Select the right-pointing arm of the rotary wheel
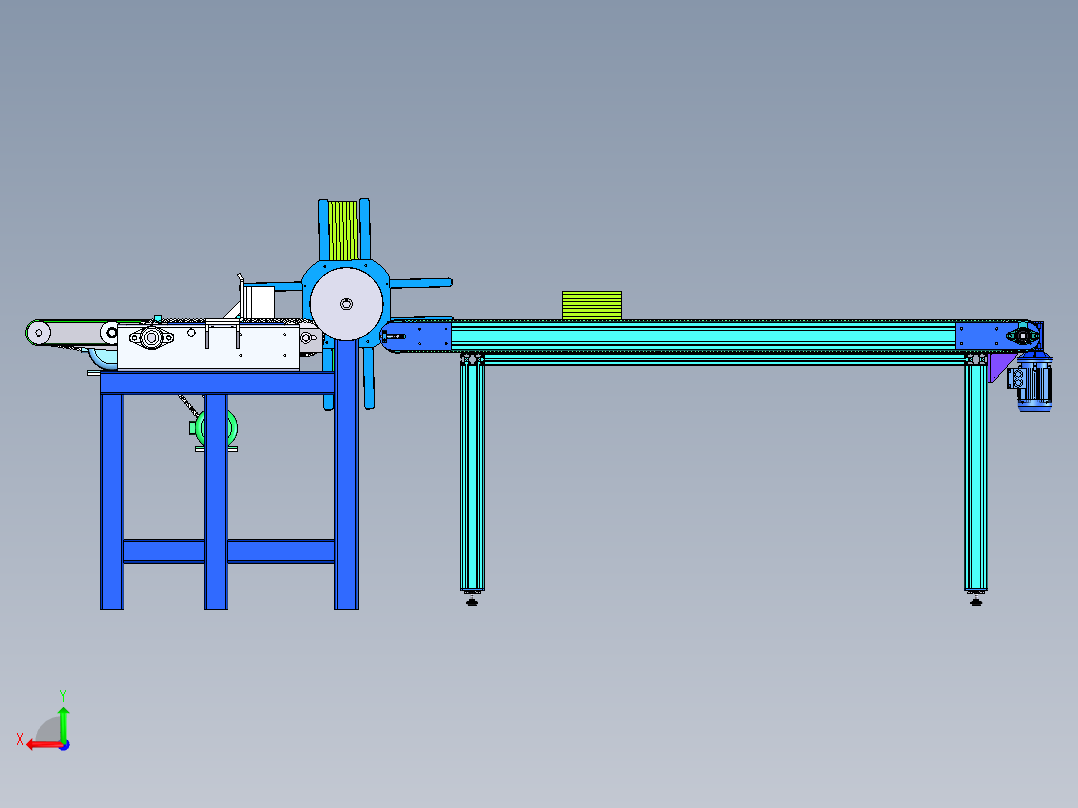 [421, 283]
